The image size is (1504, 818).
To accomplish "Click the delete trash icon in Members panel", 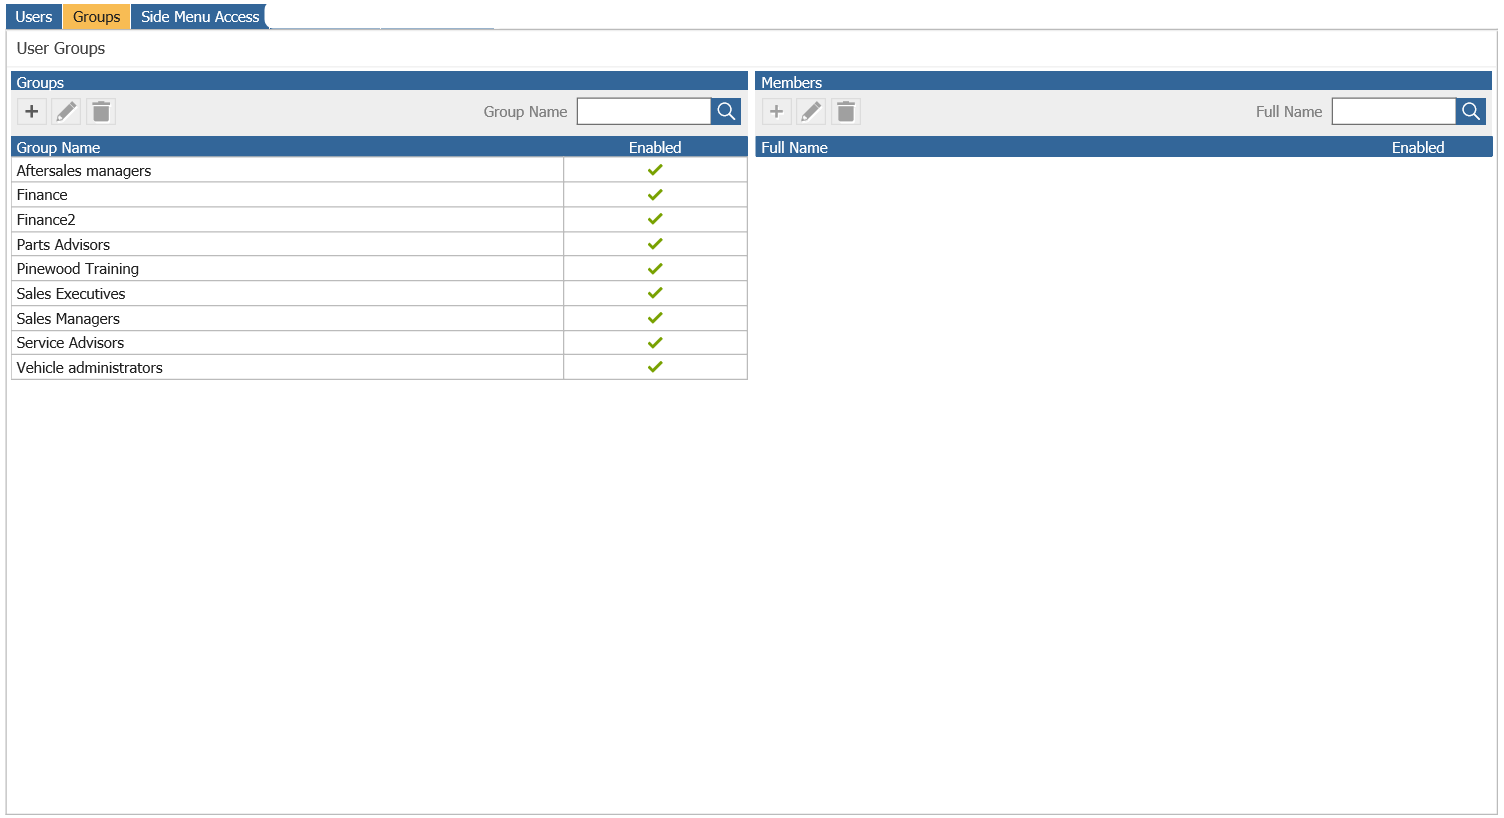I will click(x=845, y=111).
